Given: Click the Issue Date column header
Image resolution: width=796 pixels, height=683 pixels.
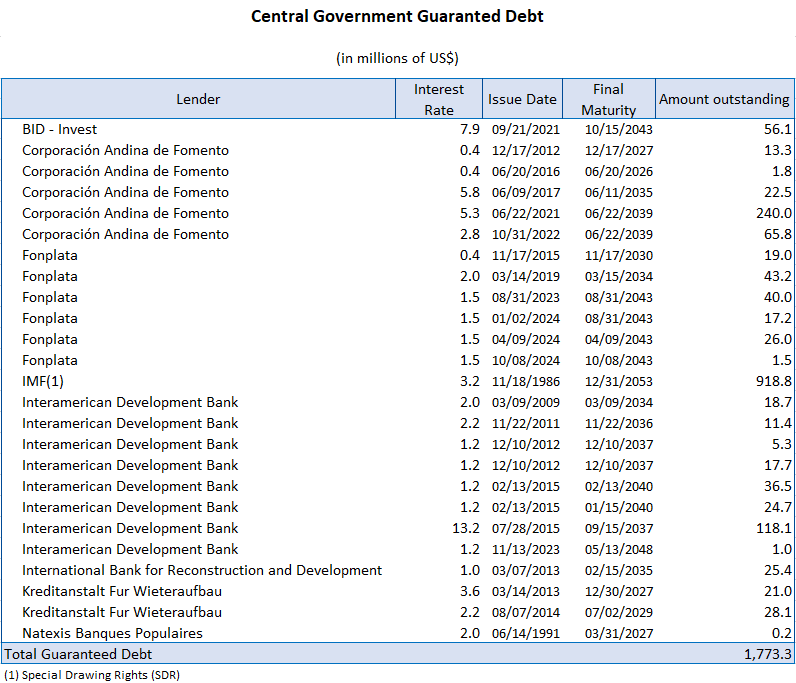Looking at the screenshot, I should click(x=522, y=99).
